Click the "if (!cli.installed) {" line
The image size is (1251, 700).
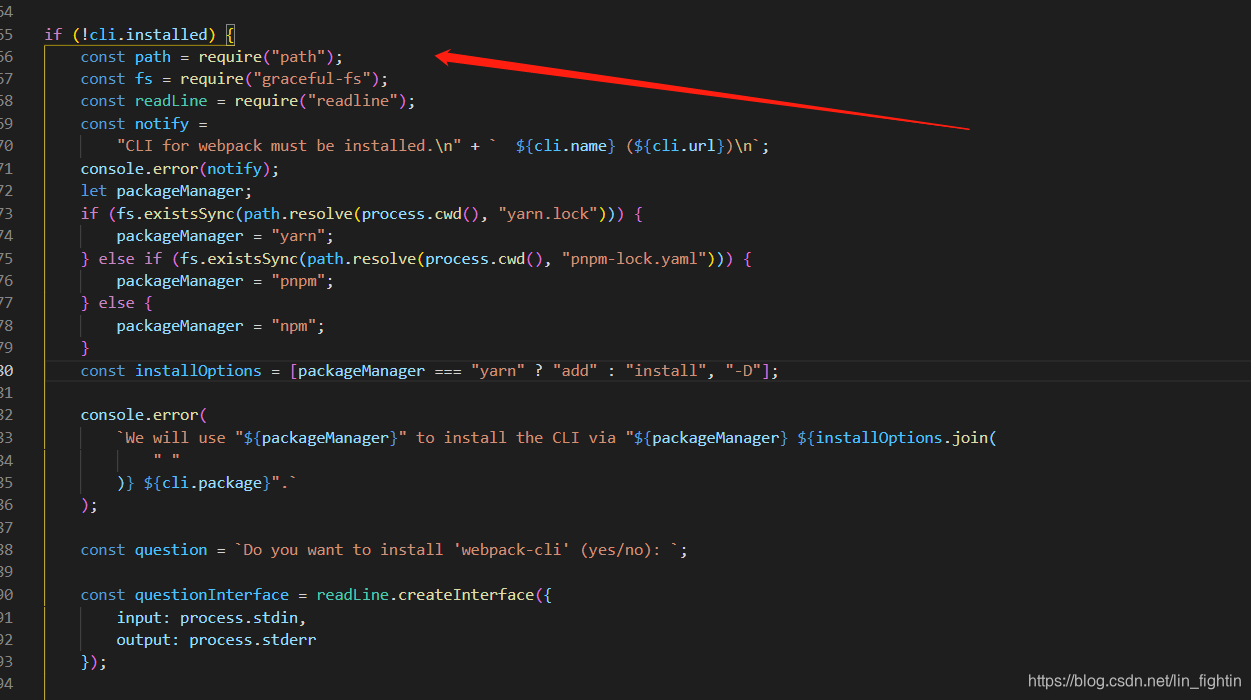click(139, 34)
